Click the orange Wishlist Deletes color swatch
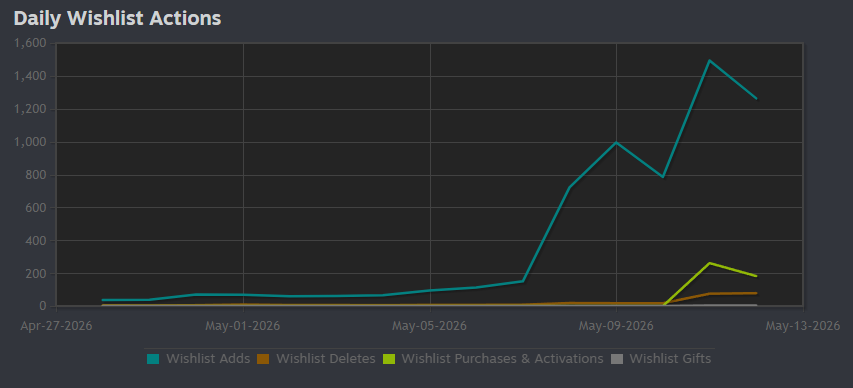Viewport: 853px width, 388px height. click(263, 359)
